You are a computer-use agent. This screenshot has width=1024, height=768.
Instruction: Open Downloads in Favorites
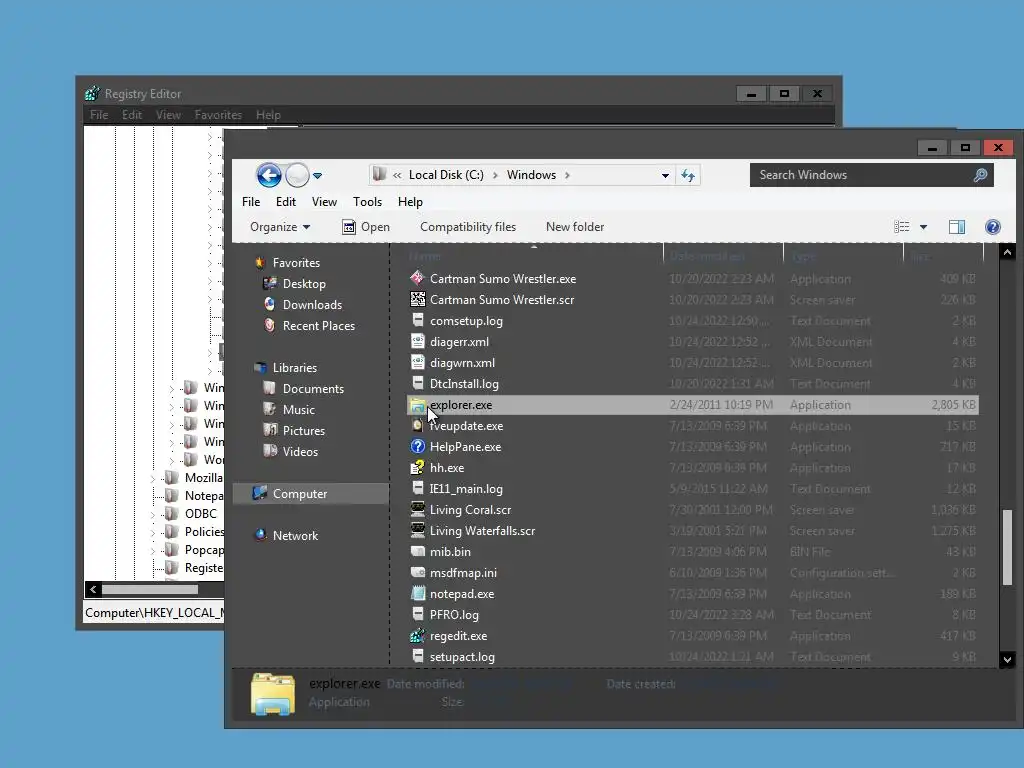312,304
